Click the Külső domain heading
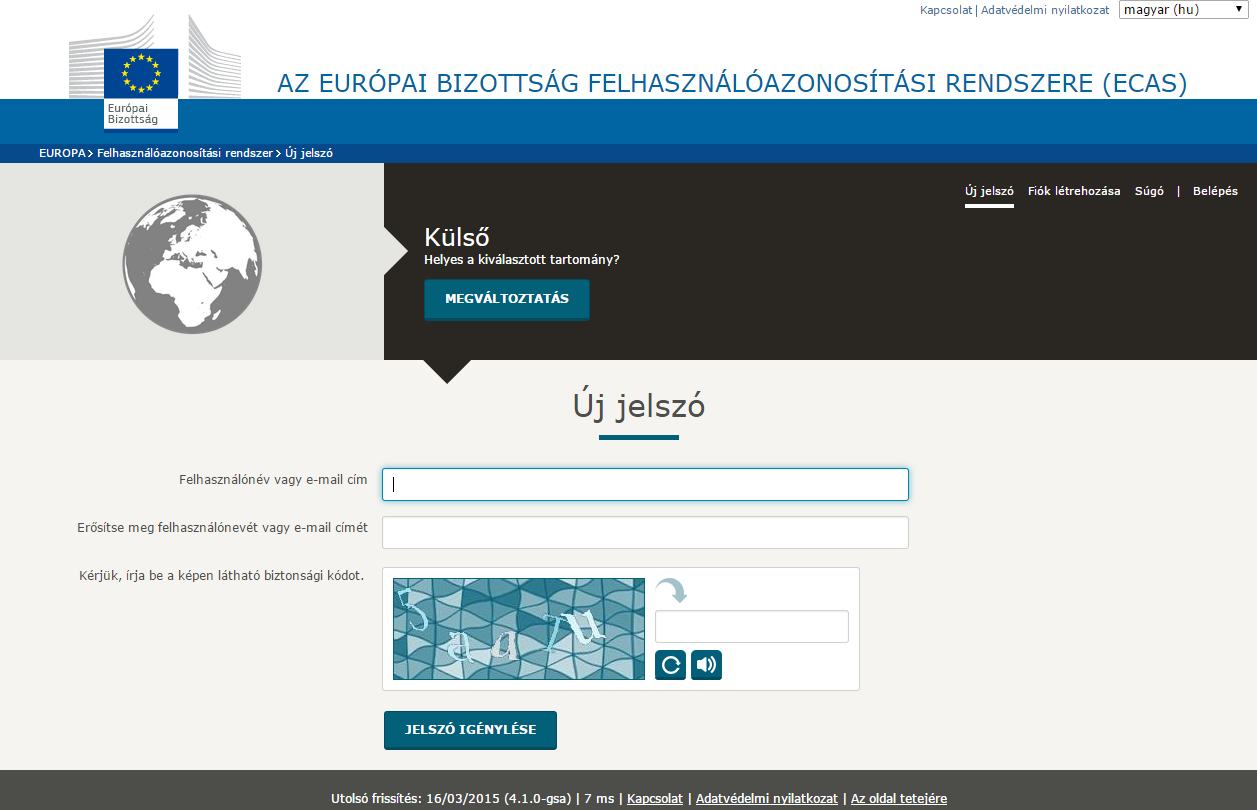 (x=457, y=238)
